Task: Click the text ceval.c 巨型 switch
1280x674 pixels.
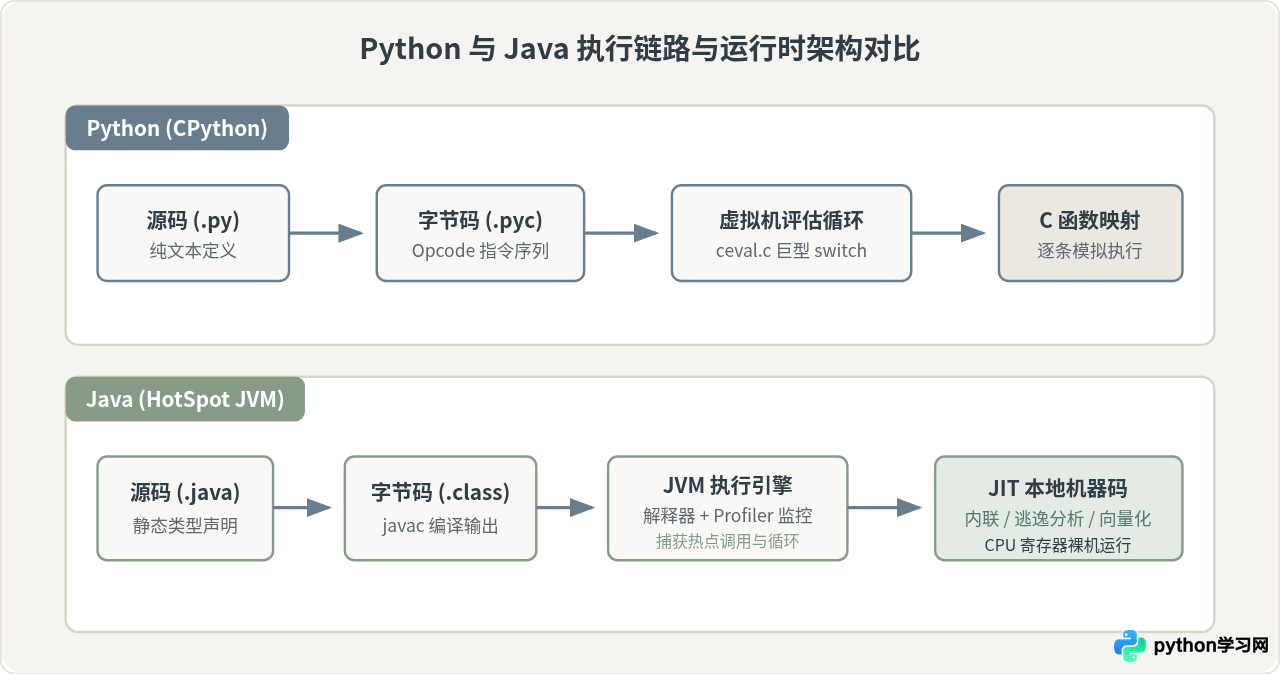Action: (x=791, y=250)
